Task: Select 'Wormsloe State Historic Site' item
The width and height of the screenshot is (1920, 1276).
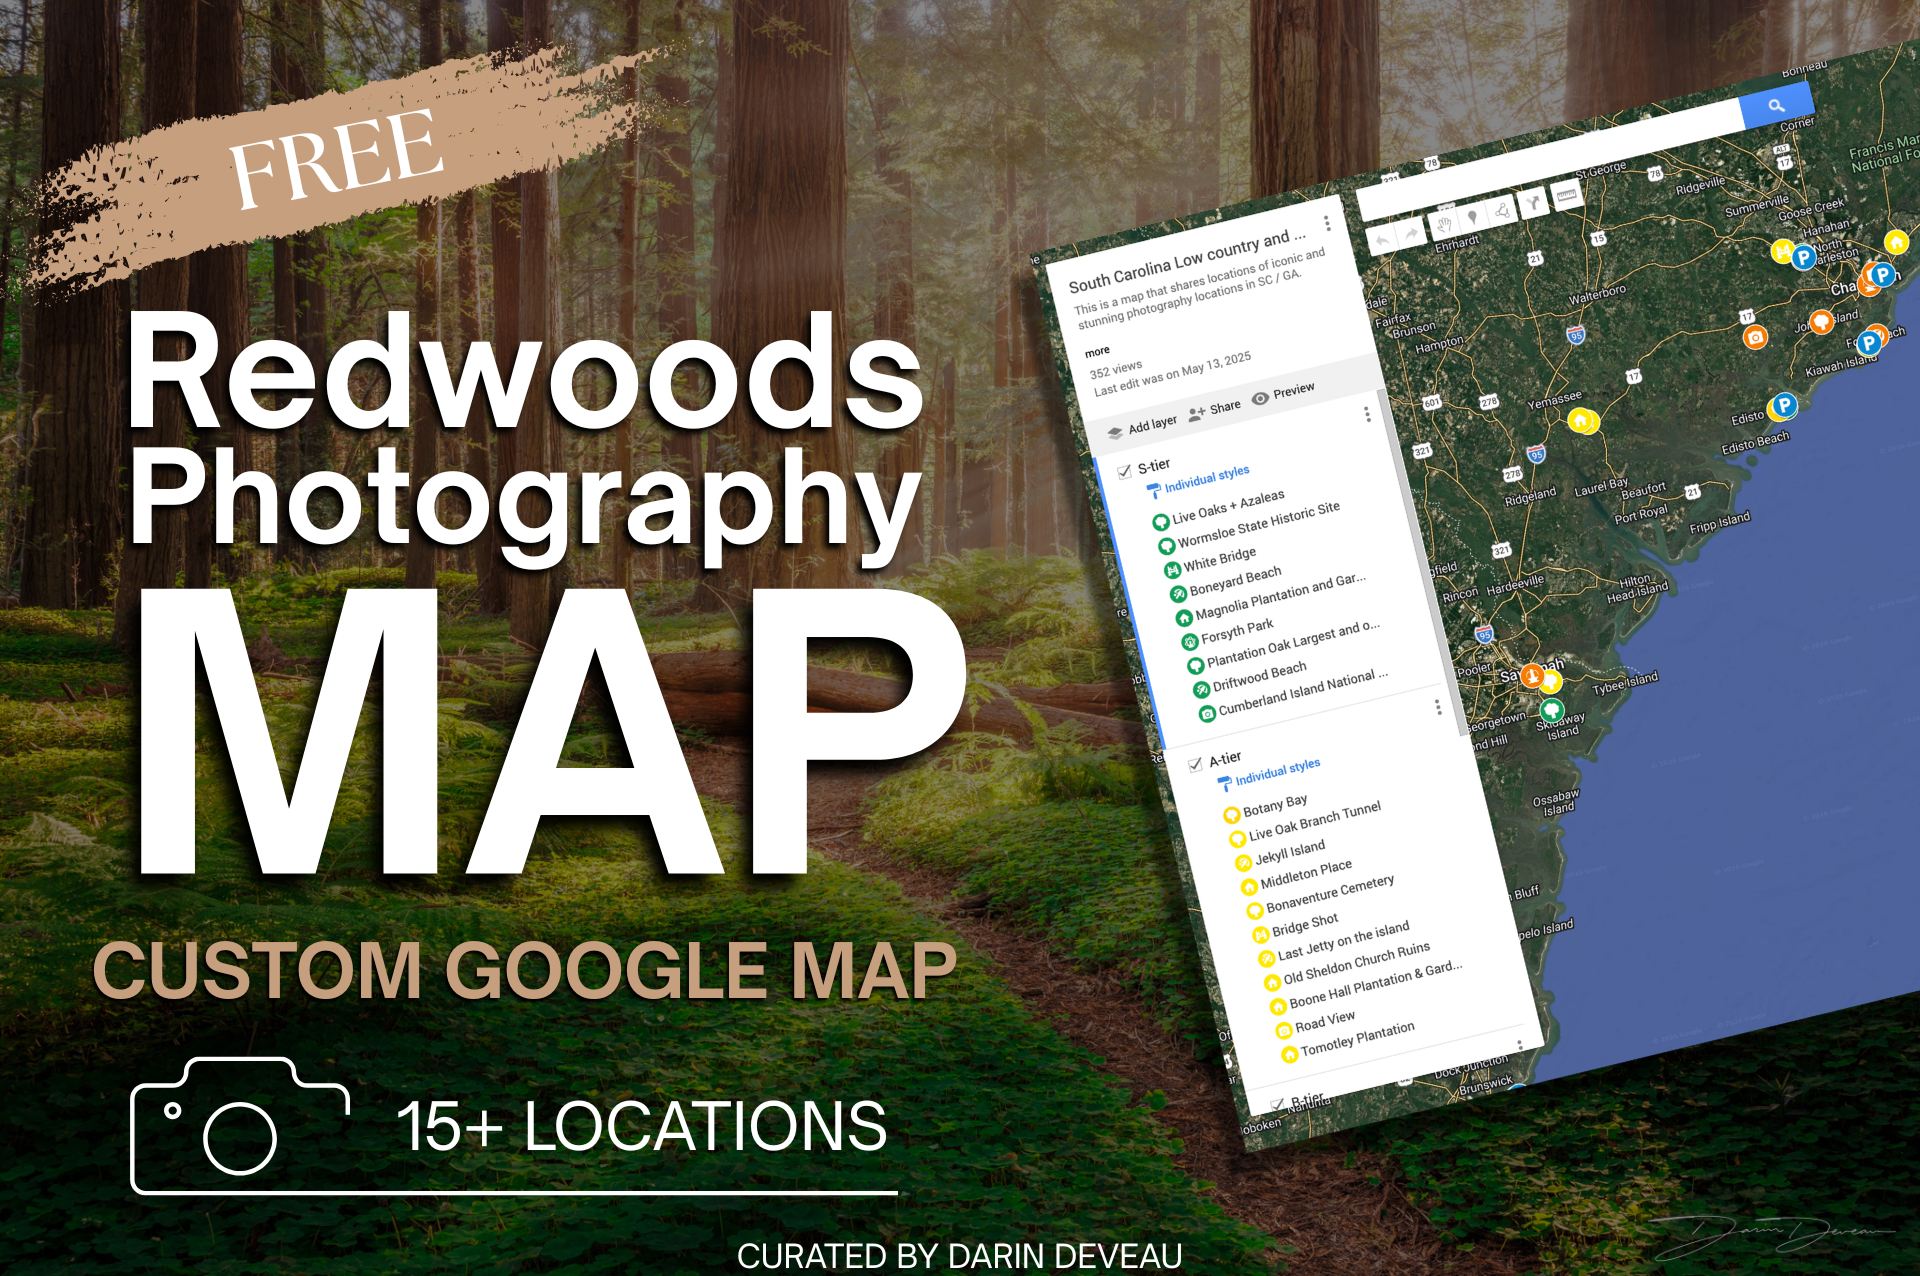Action: [1248, 527]
